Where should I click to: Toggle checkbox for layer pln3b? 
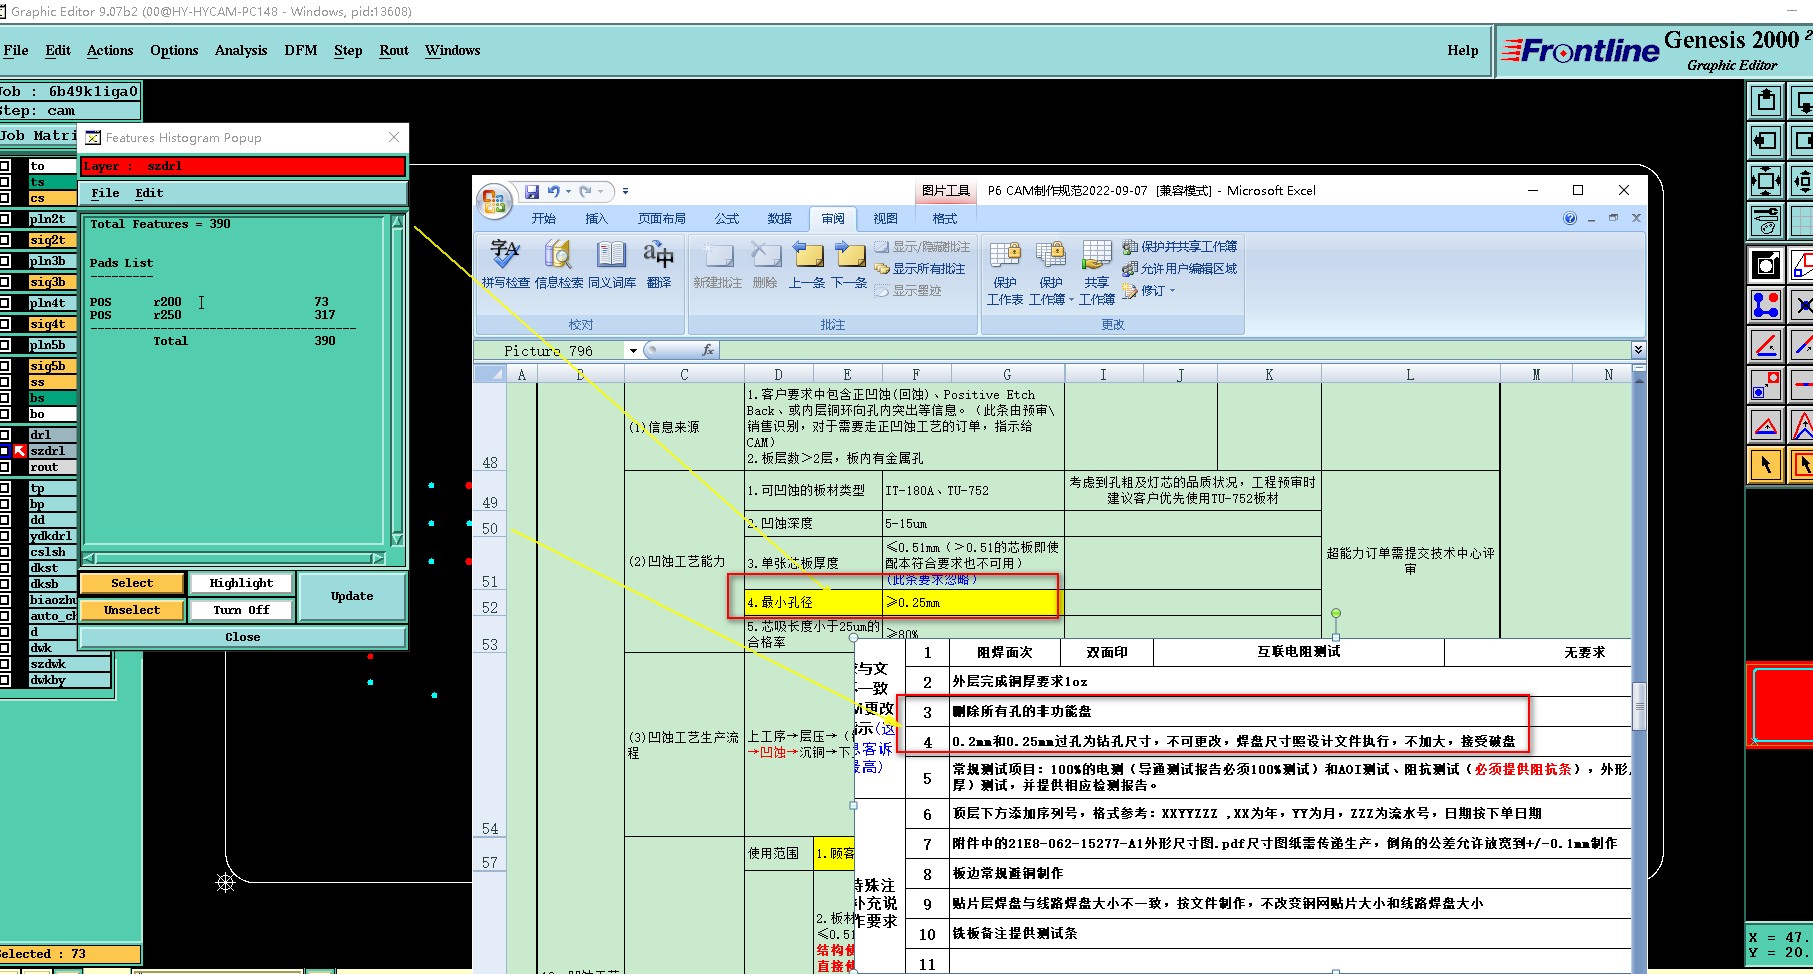click(5, 261)
